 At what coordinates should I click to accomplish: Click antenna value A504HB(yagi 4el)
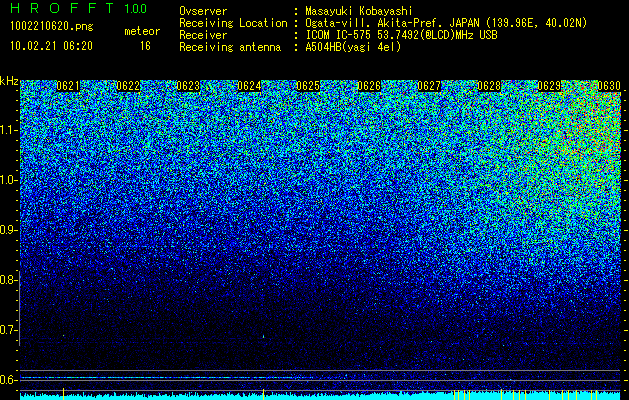(x=353, y=47)
